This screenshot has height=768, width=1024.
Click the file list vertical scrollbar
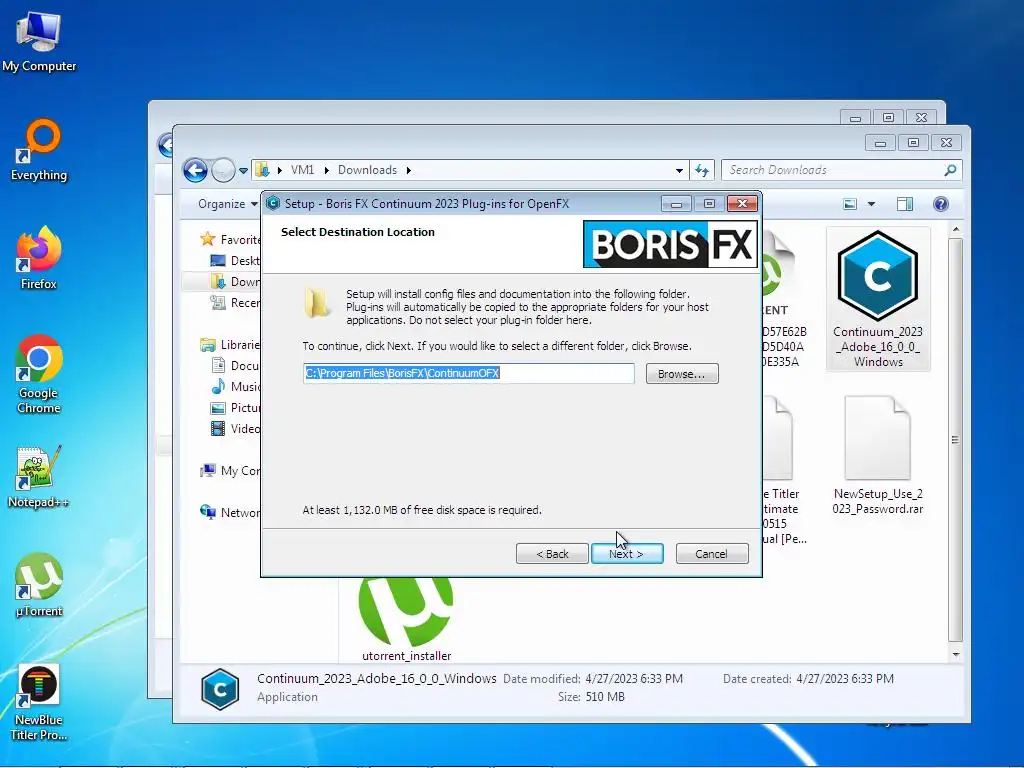pos(955,440)
